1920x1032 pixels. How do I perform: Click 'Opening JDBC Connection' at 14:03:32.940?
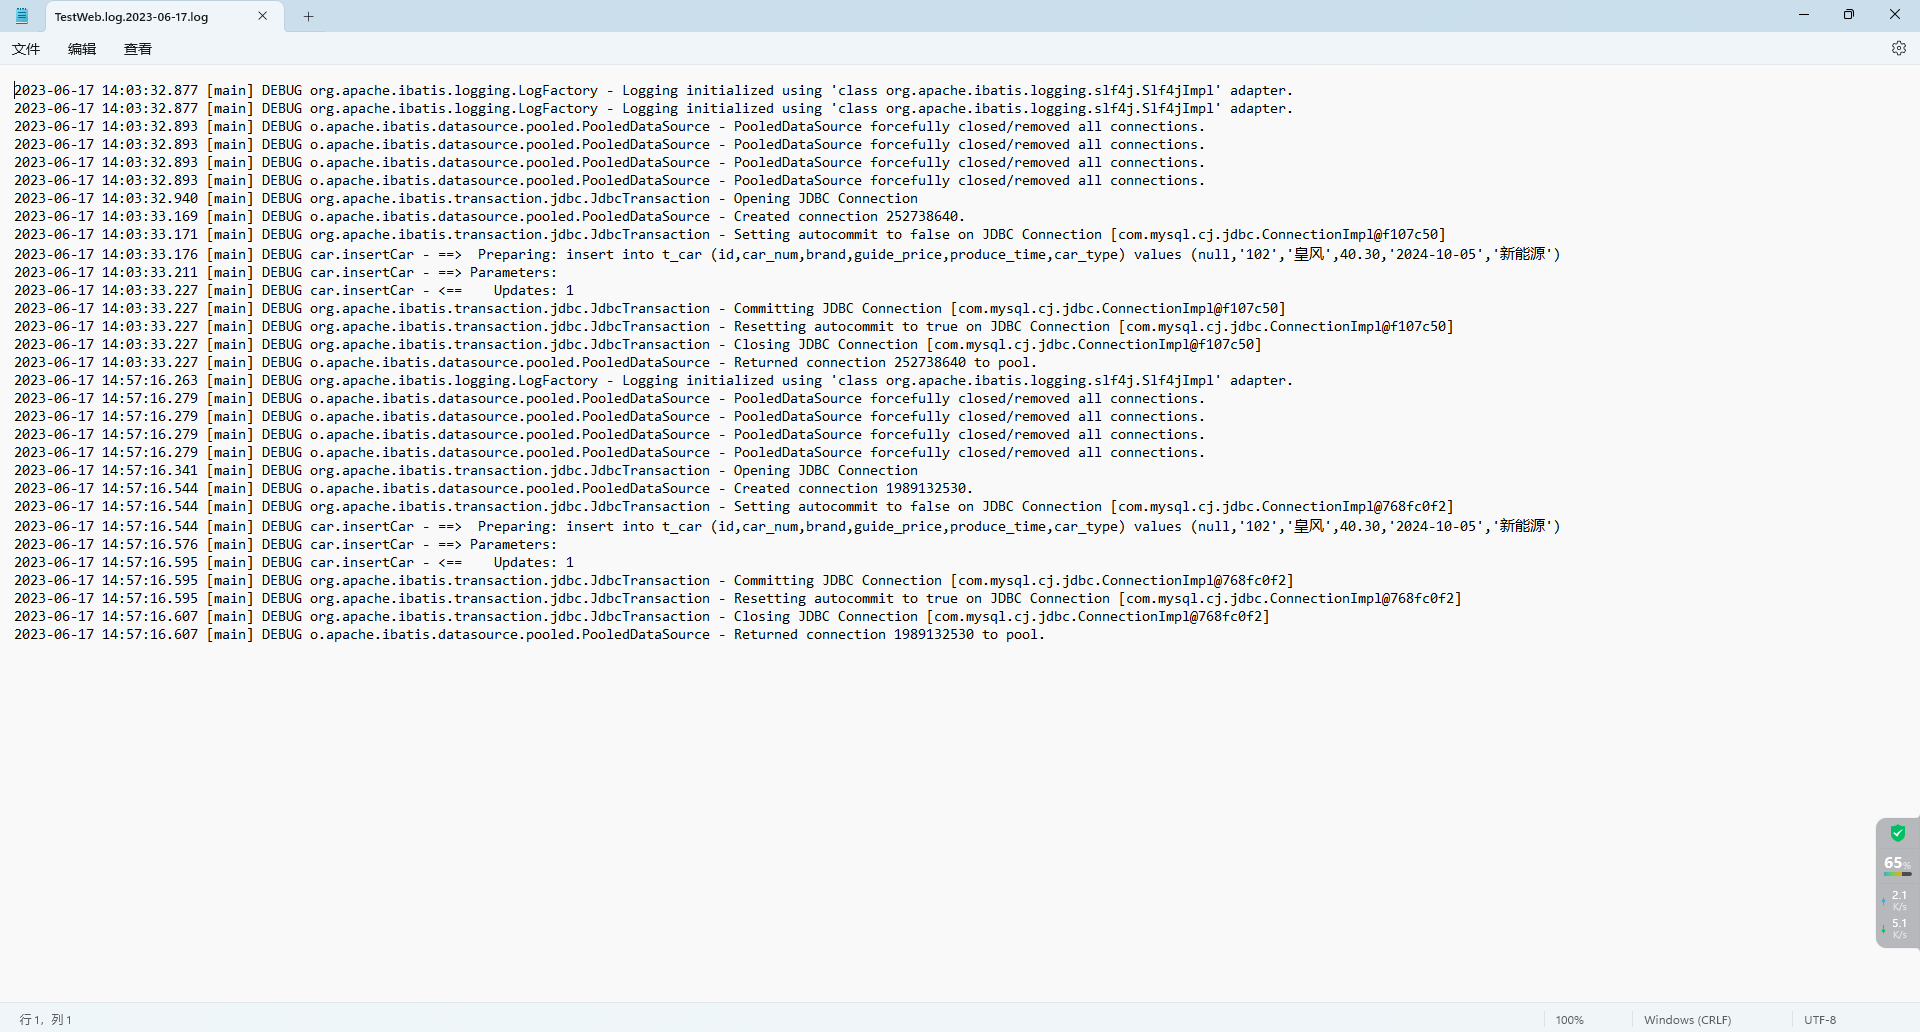click(825, 199)
